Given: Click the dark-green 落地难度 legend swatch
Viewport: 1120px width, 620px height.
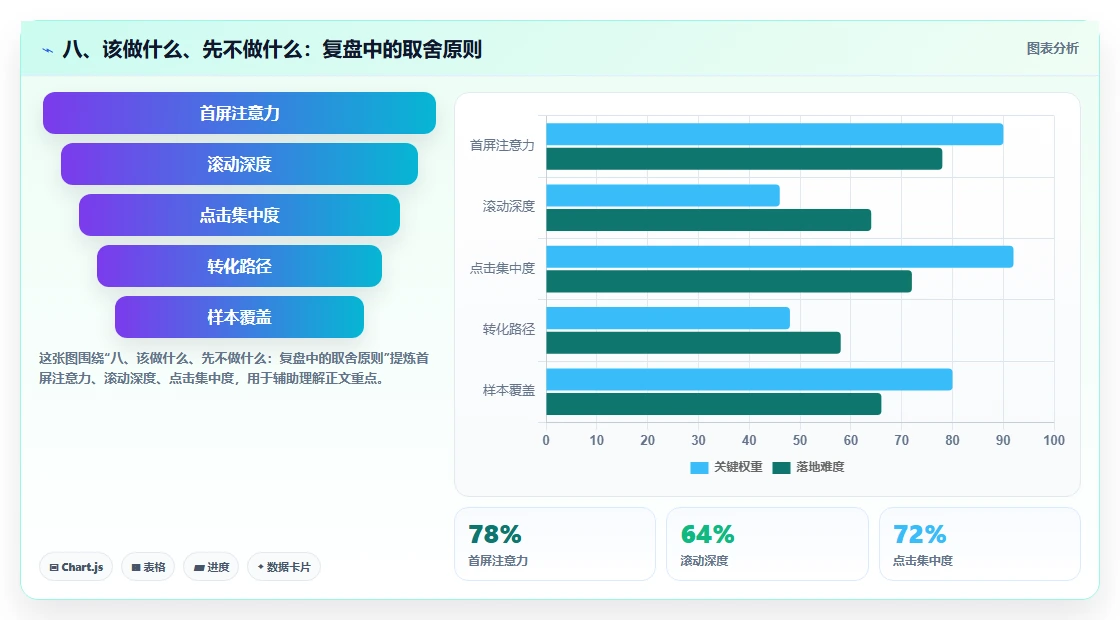Looking at the screenshot, I should [x=781, y=468].
